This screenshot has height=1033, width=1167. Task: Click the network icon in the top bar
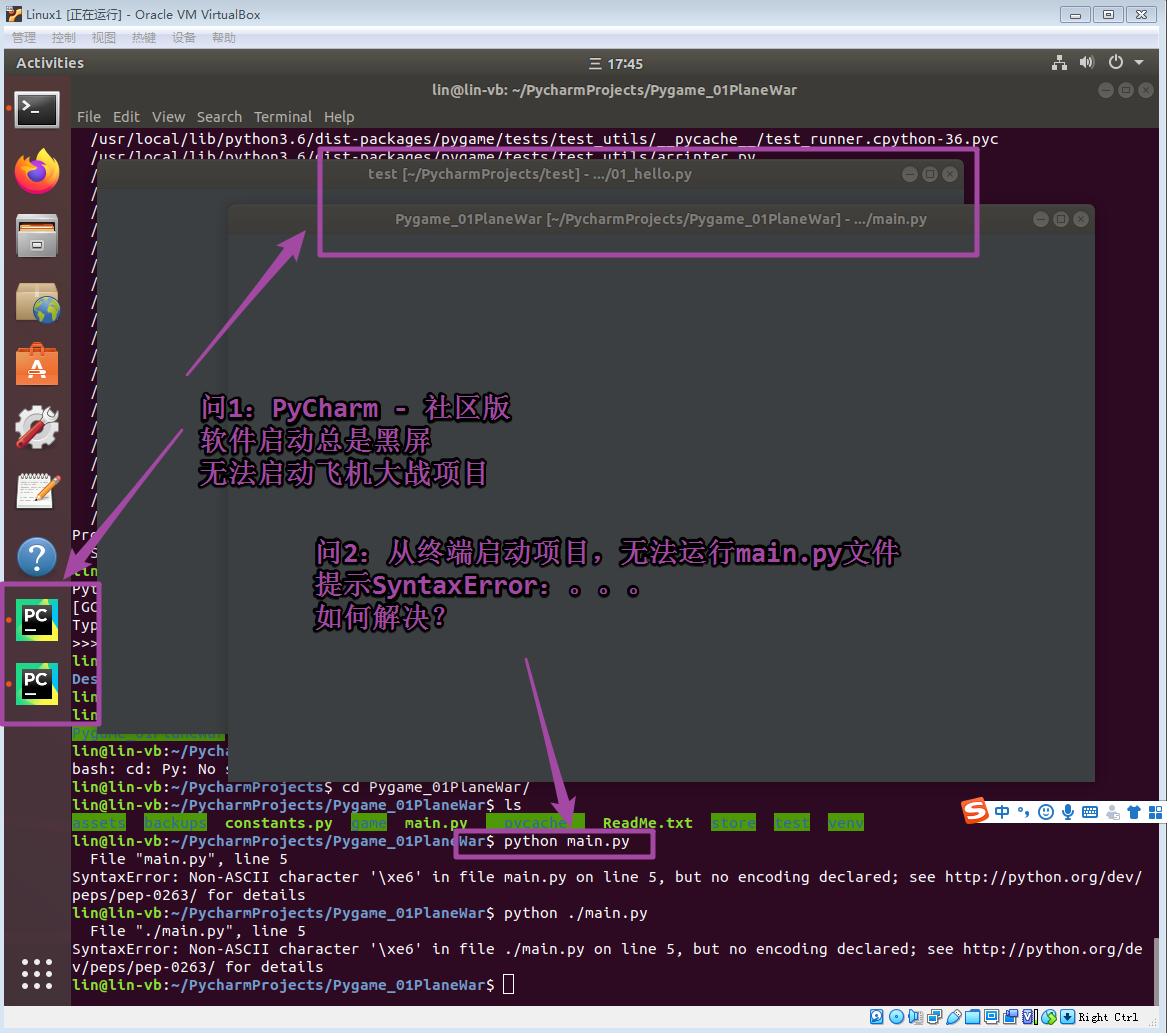point(1058,63)
